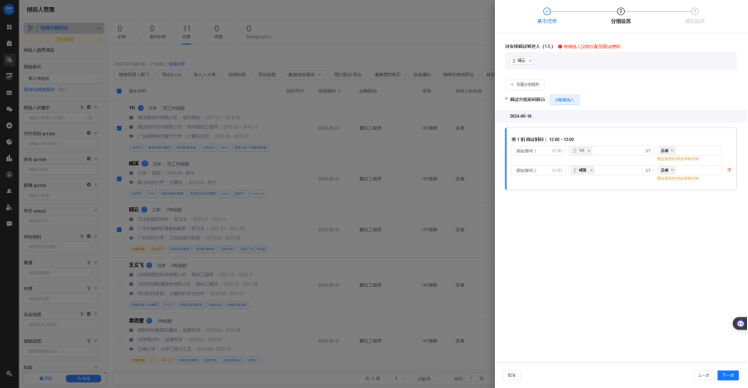Open the floating chatbot assistant icon
The image size is (748, 388).
tap(740, 324)
